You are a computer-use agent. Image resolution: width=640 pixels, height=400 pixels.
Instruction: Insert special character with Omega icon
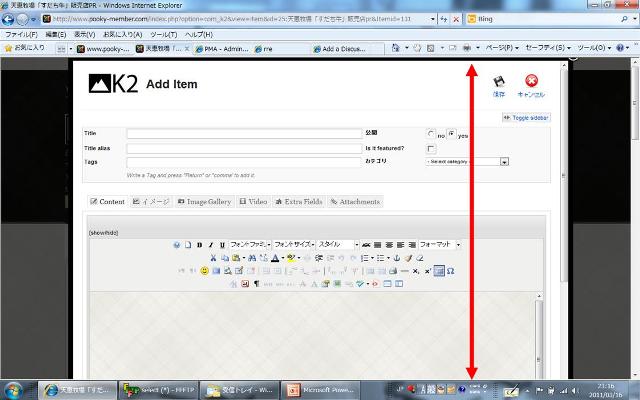450,271
